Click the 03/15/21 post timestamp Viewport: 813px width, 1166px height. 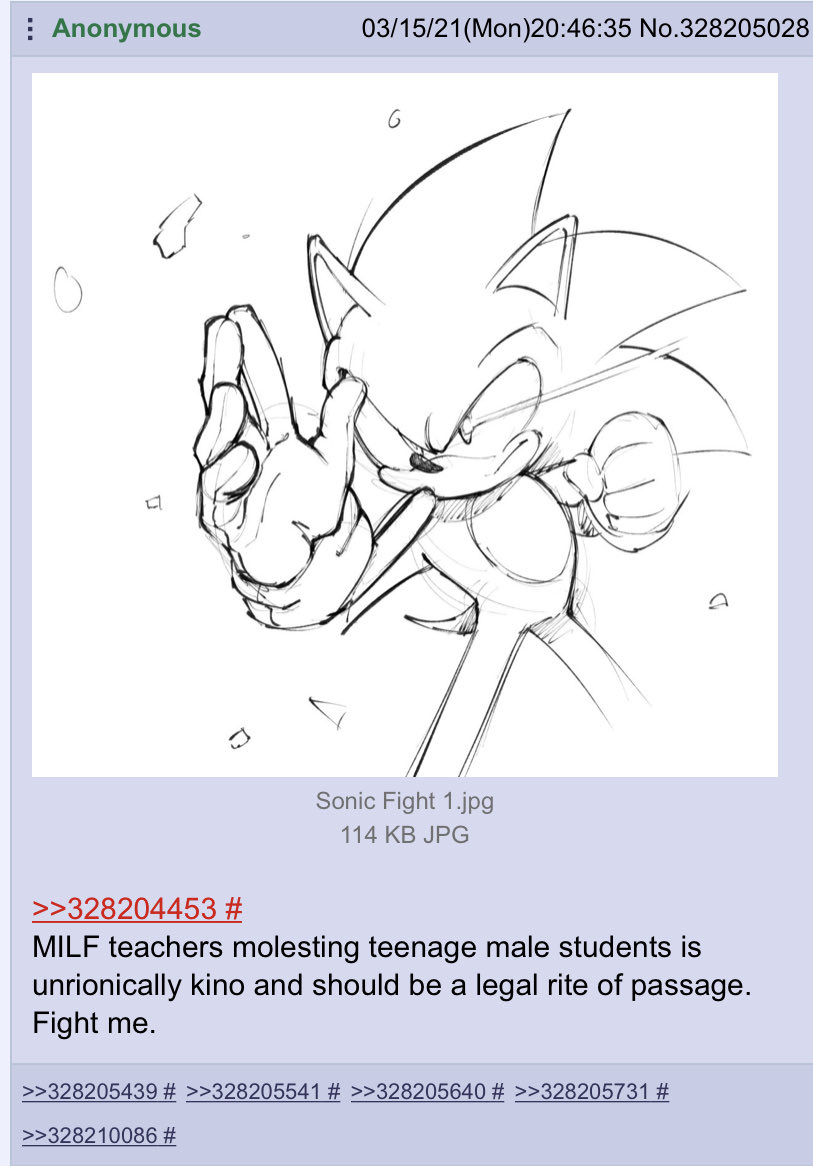(x=497, y=28)
